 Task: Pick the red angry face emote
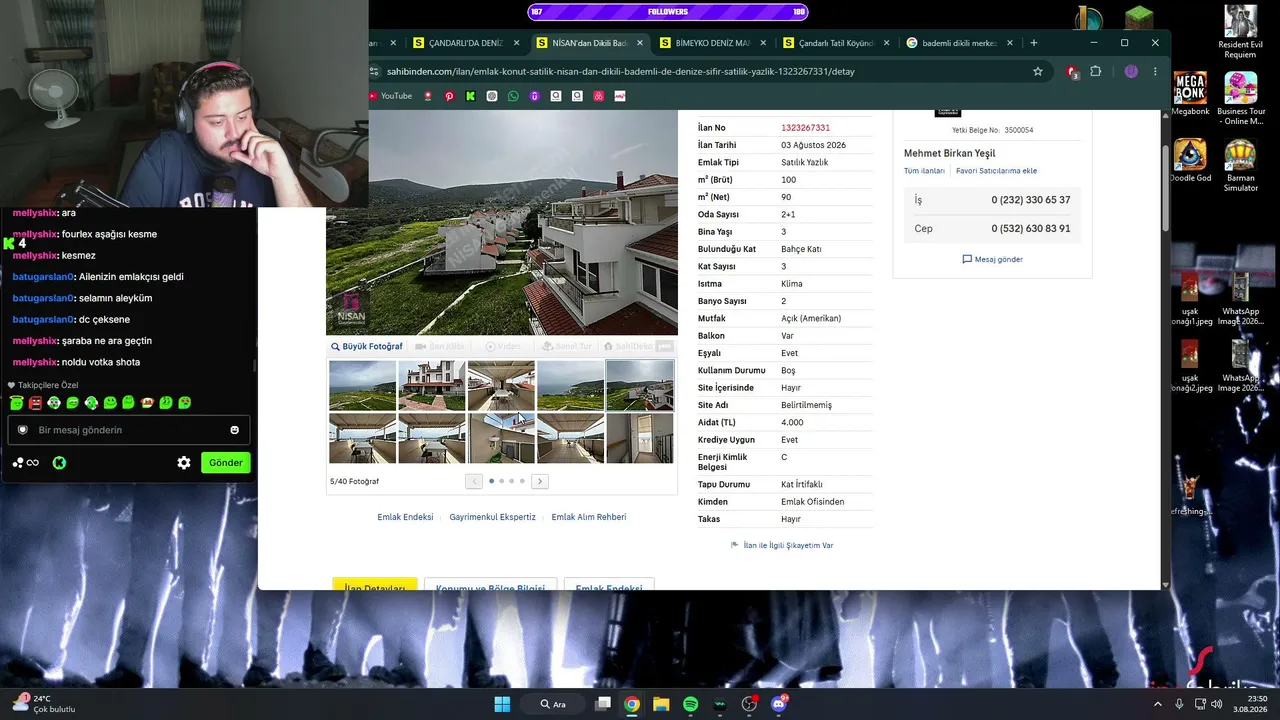point(35,403)
